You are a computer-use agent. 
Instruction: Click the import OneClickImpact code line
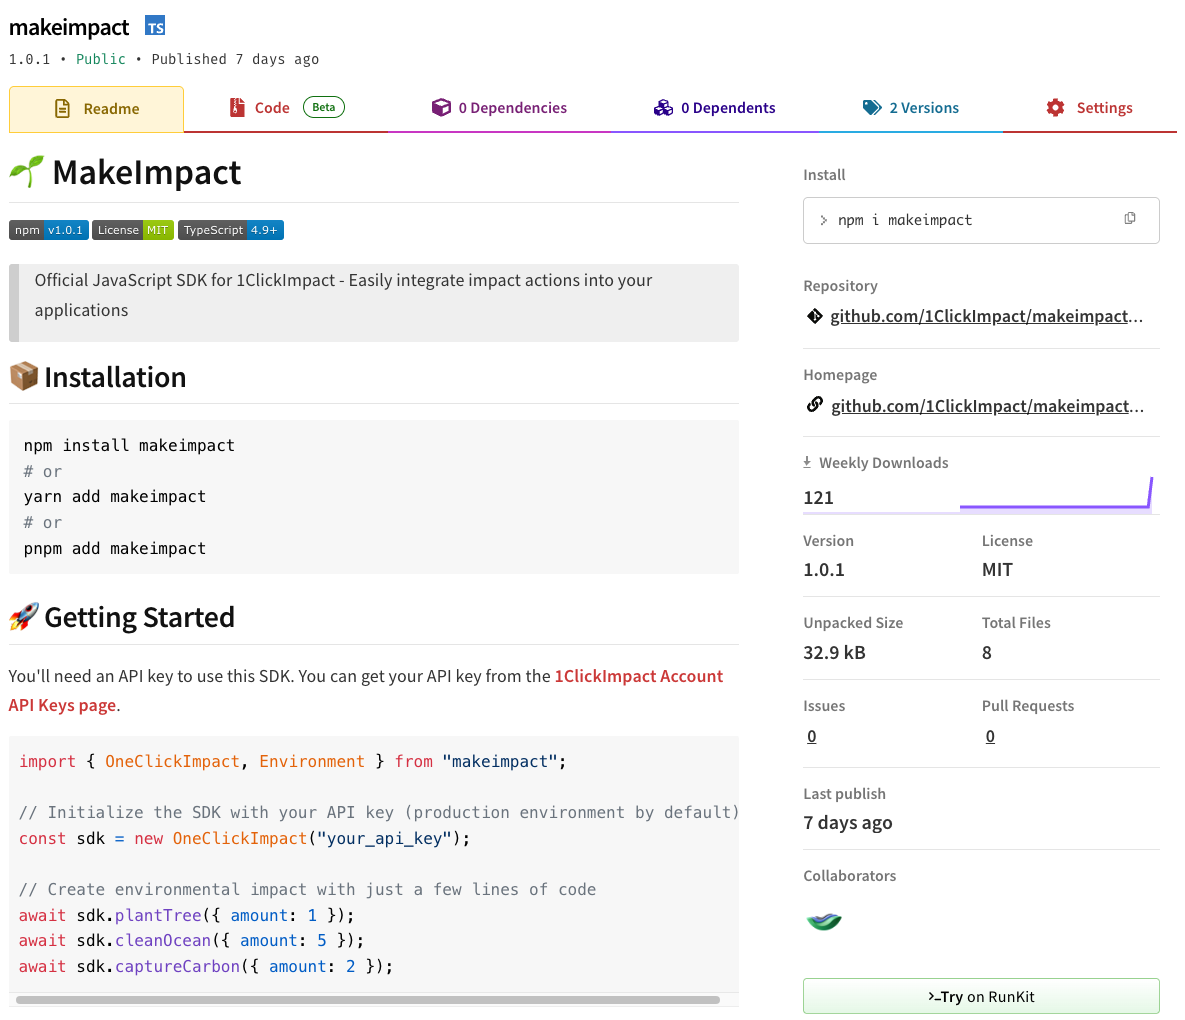tap(292, 761)
